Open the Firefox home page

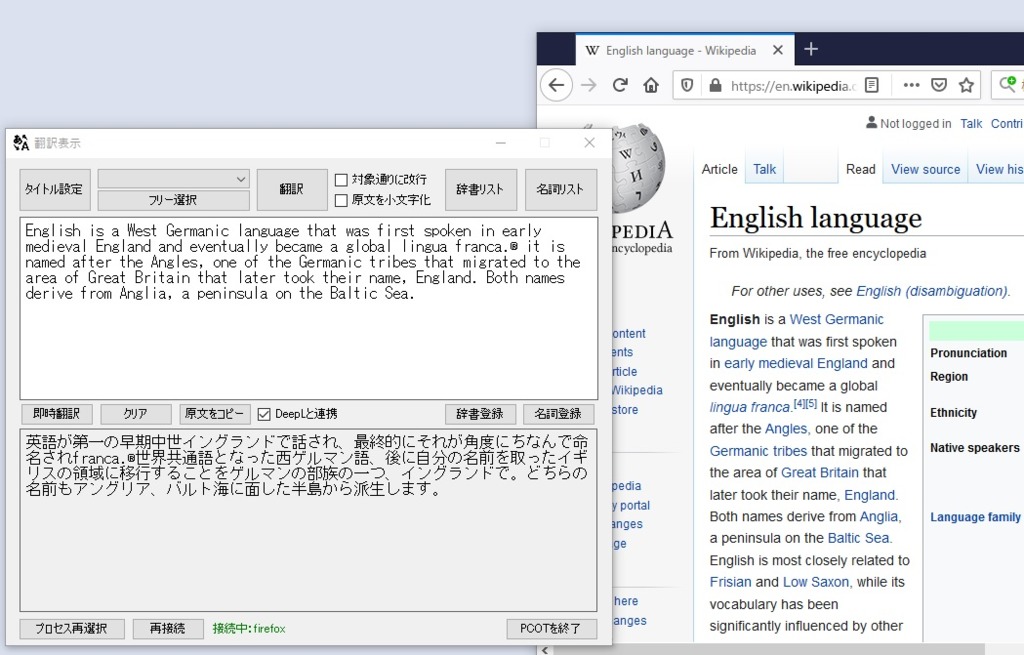(651, 85)
